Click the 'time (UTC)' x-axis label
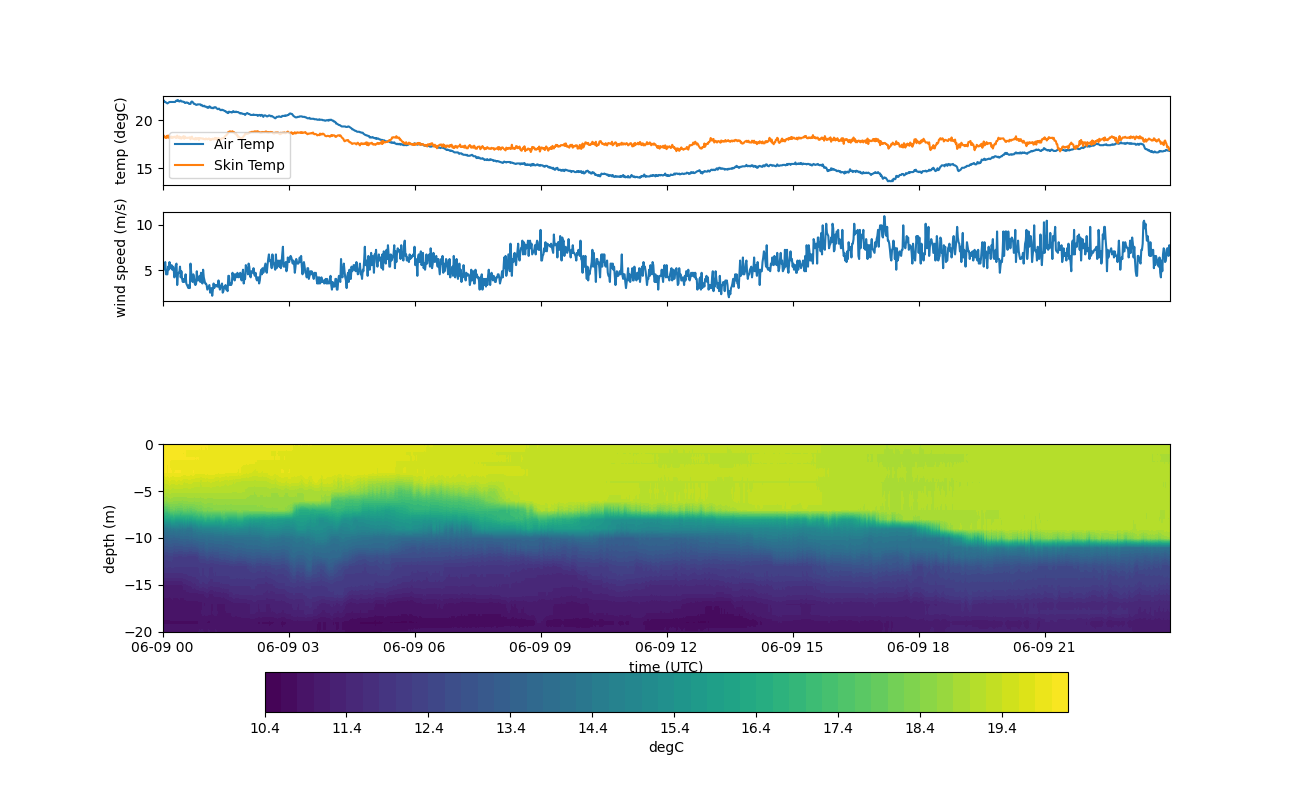1300x800 pixels. coord(666,667)
